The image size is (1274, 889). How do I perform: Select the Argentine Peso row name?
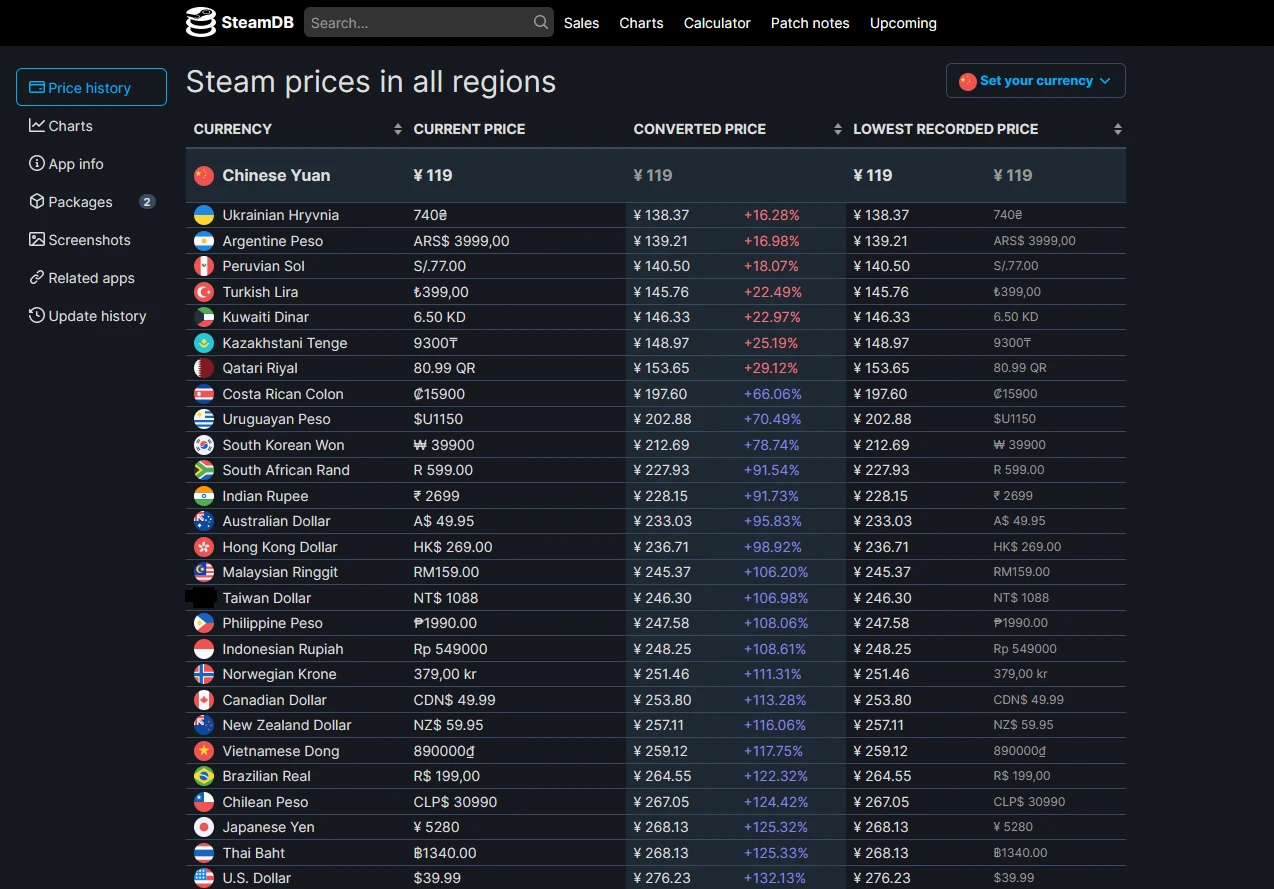pyautogui.click(x=273, y=241)
